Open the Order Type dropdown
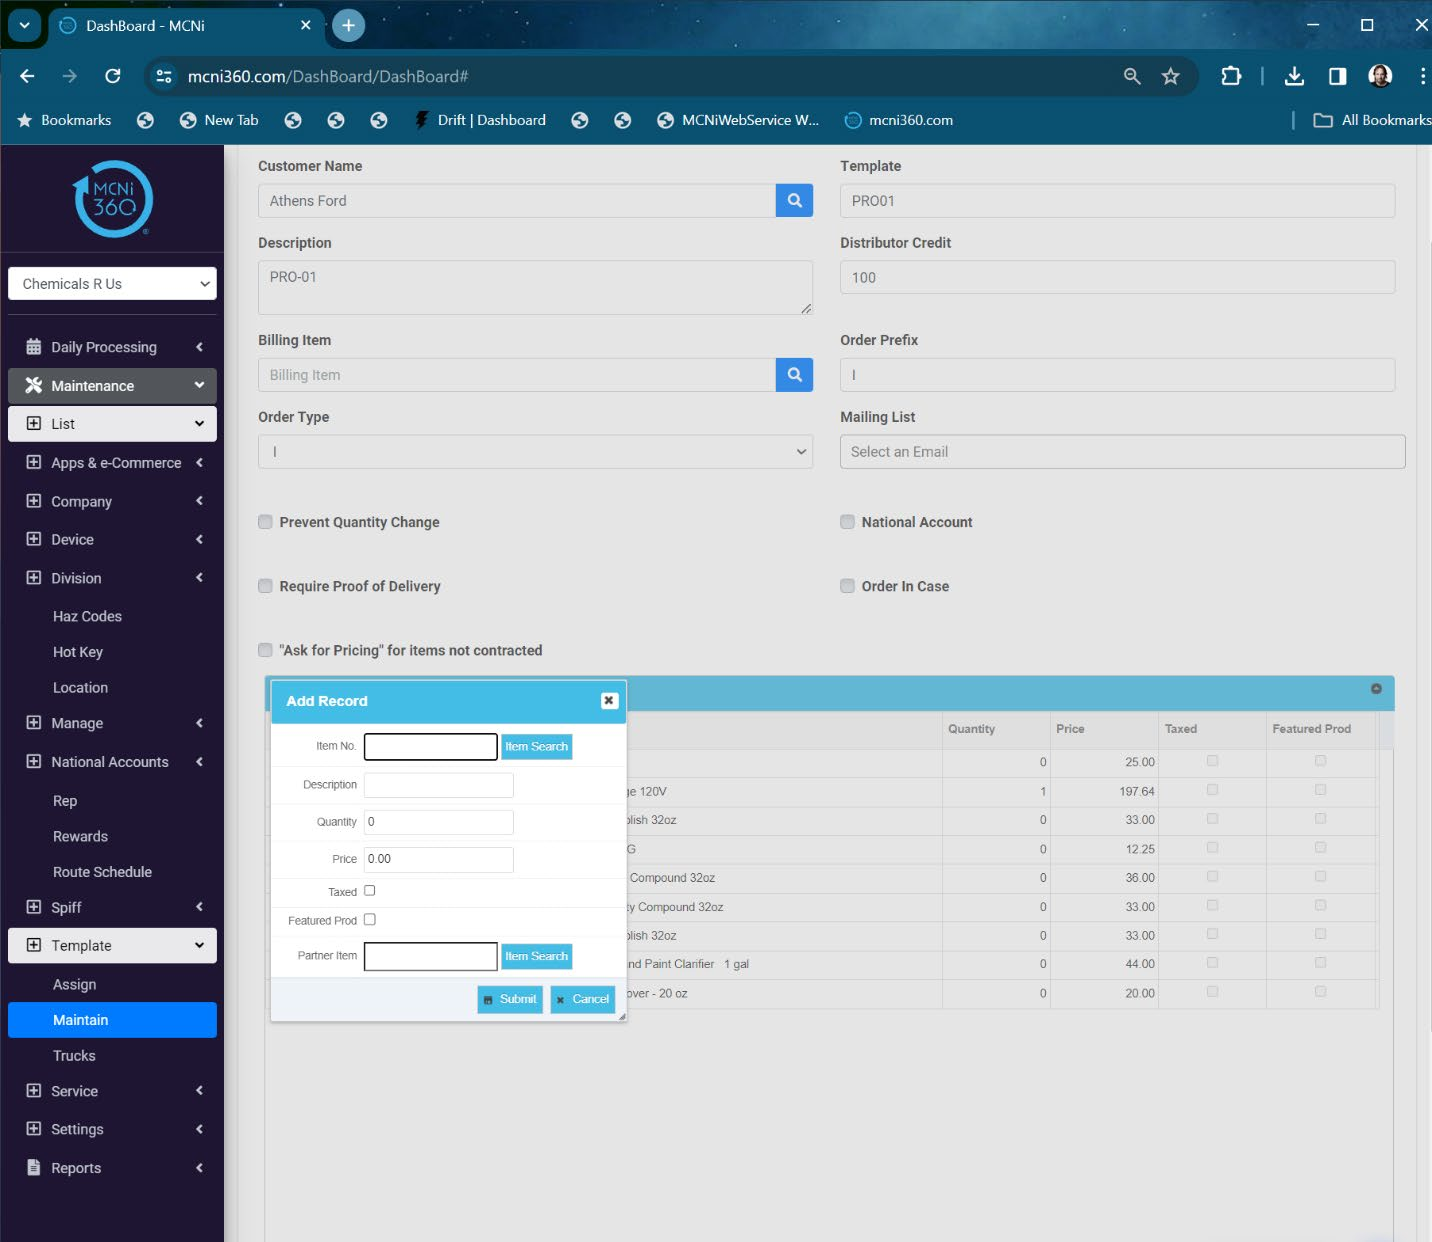The image size is (1432, 1242). click(x=536, y=452)
